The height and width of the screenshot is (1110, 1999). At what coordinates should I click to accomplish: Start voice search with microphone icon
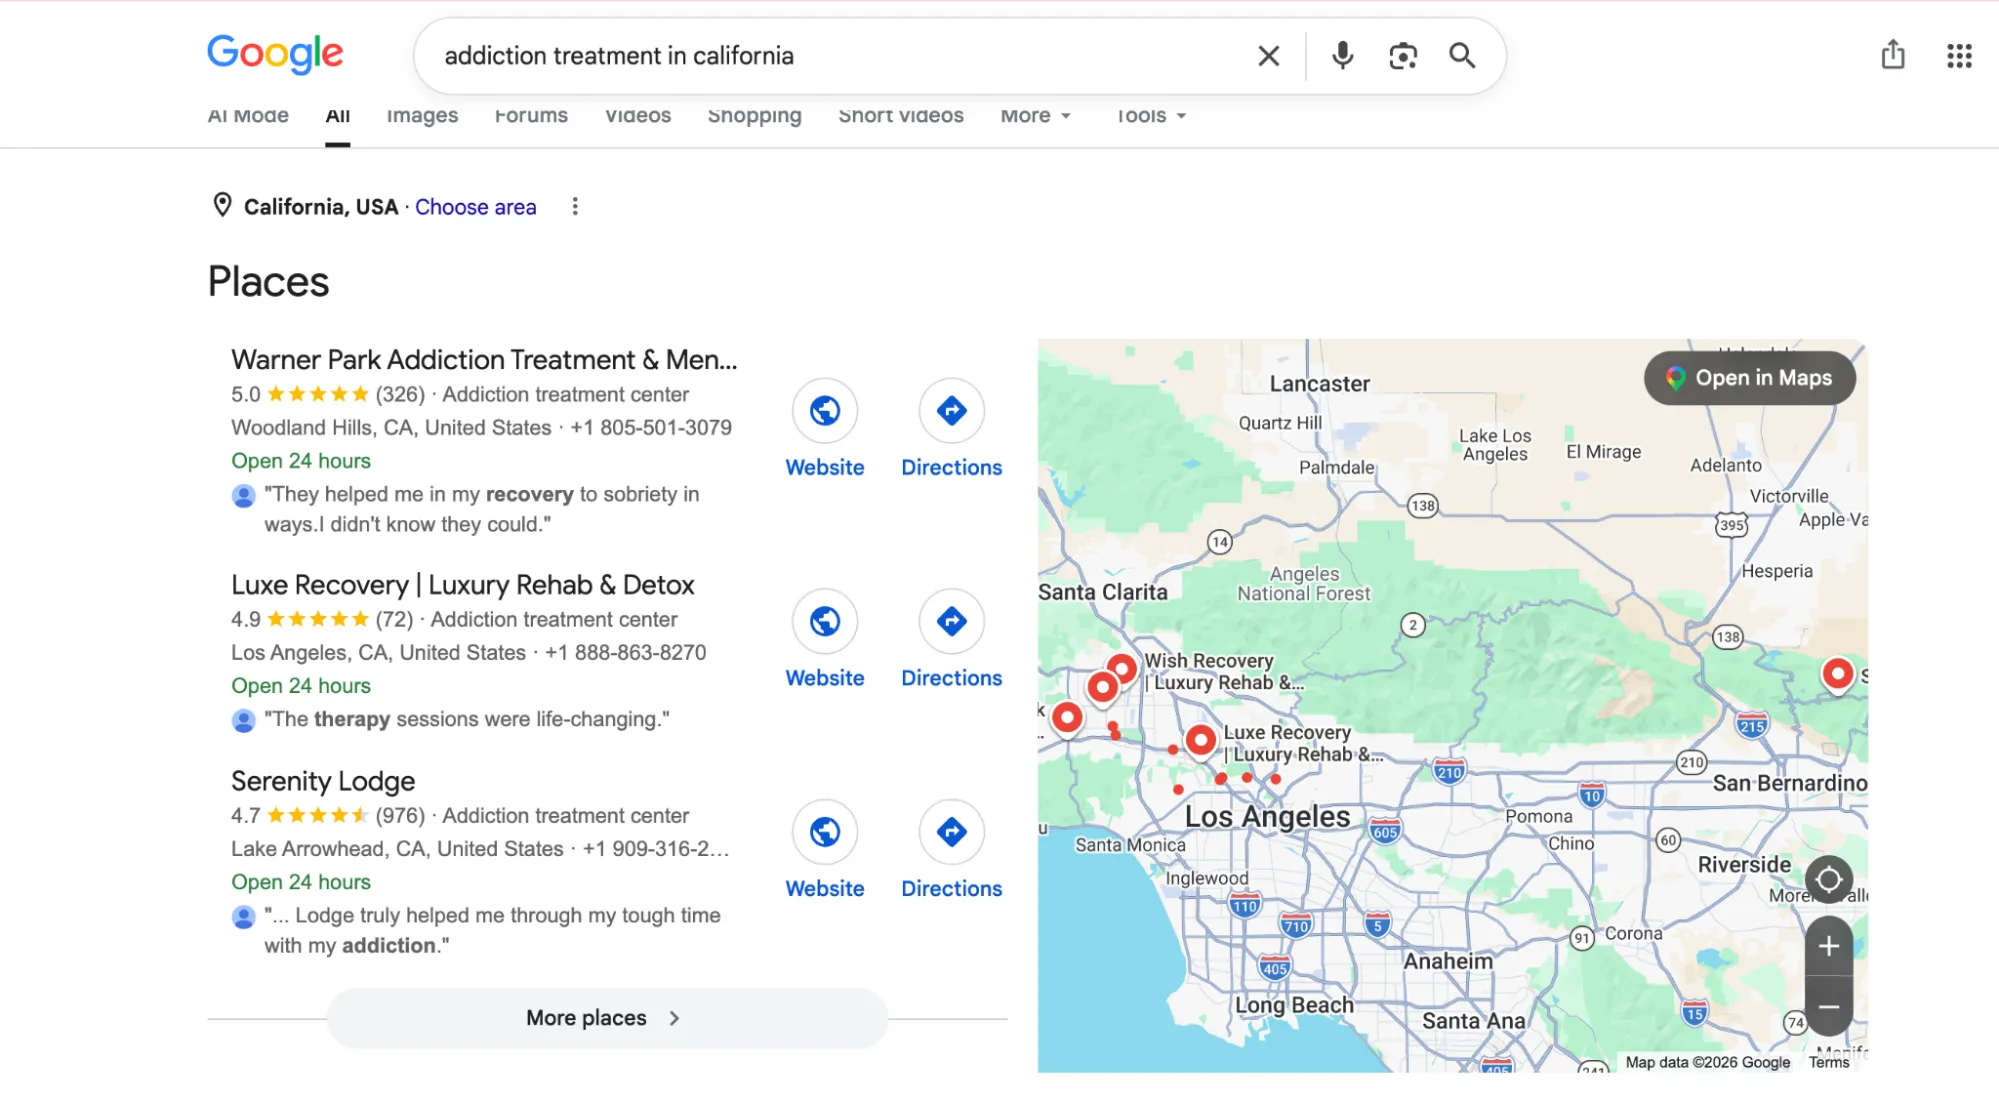1342,56
